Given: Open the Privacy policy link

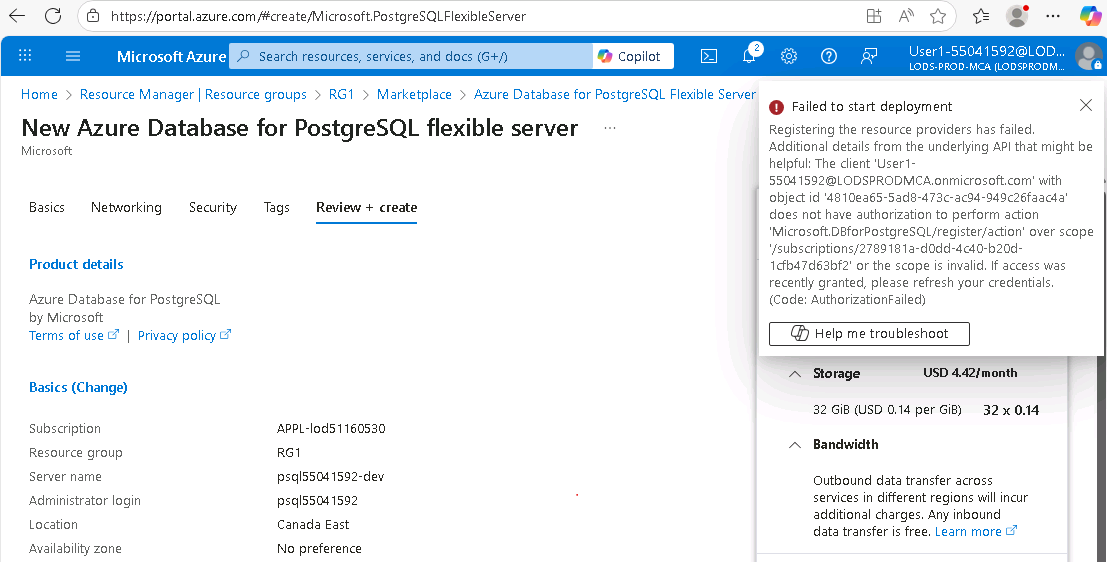Looking at the screenshot, I should 184,335.
